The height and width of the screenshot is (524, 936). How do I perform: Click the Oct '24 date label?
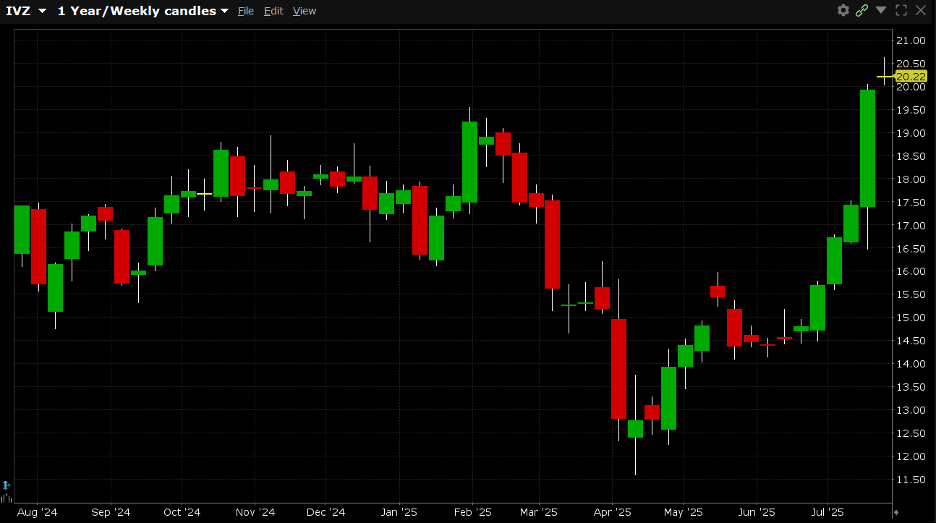click(182, 513)
